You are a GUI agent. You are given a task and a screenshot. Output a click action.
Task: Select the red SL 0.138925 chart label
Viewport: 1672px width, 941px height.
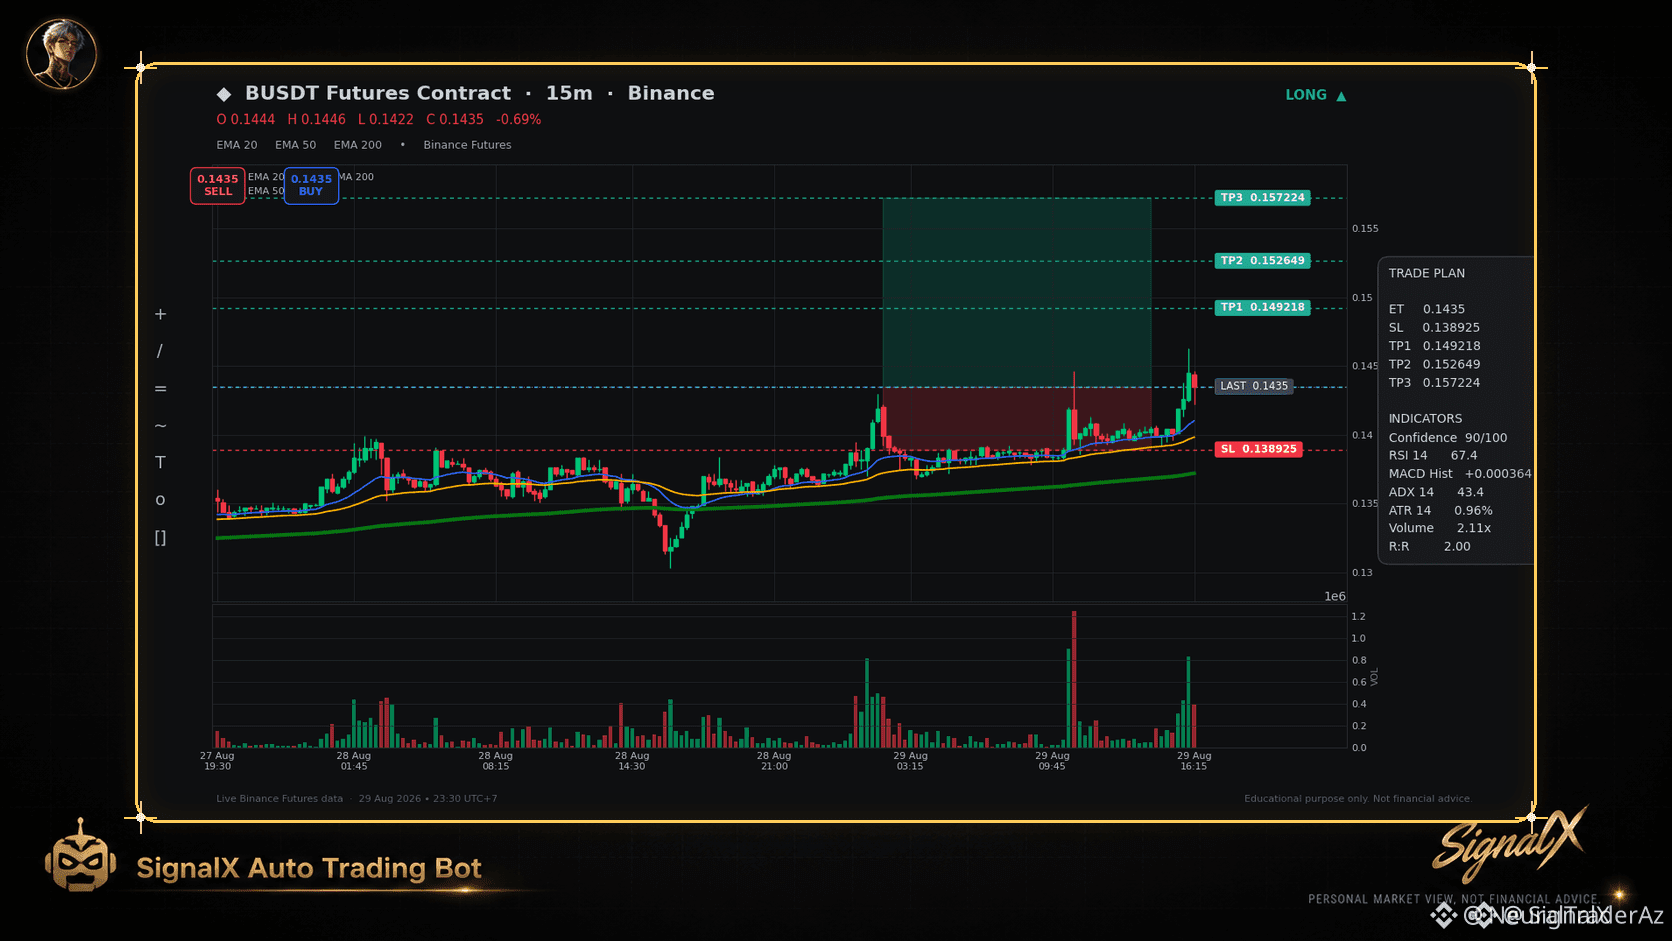click(1259, 449)
